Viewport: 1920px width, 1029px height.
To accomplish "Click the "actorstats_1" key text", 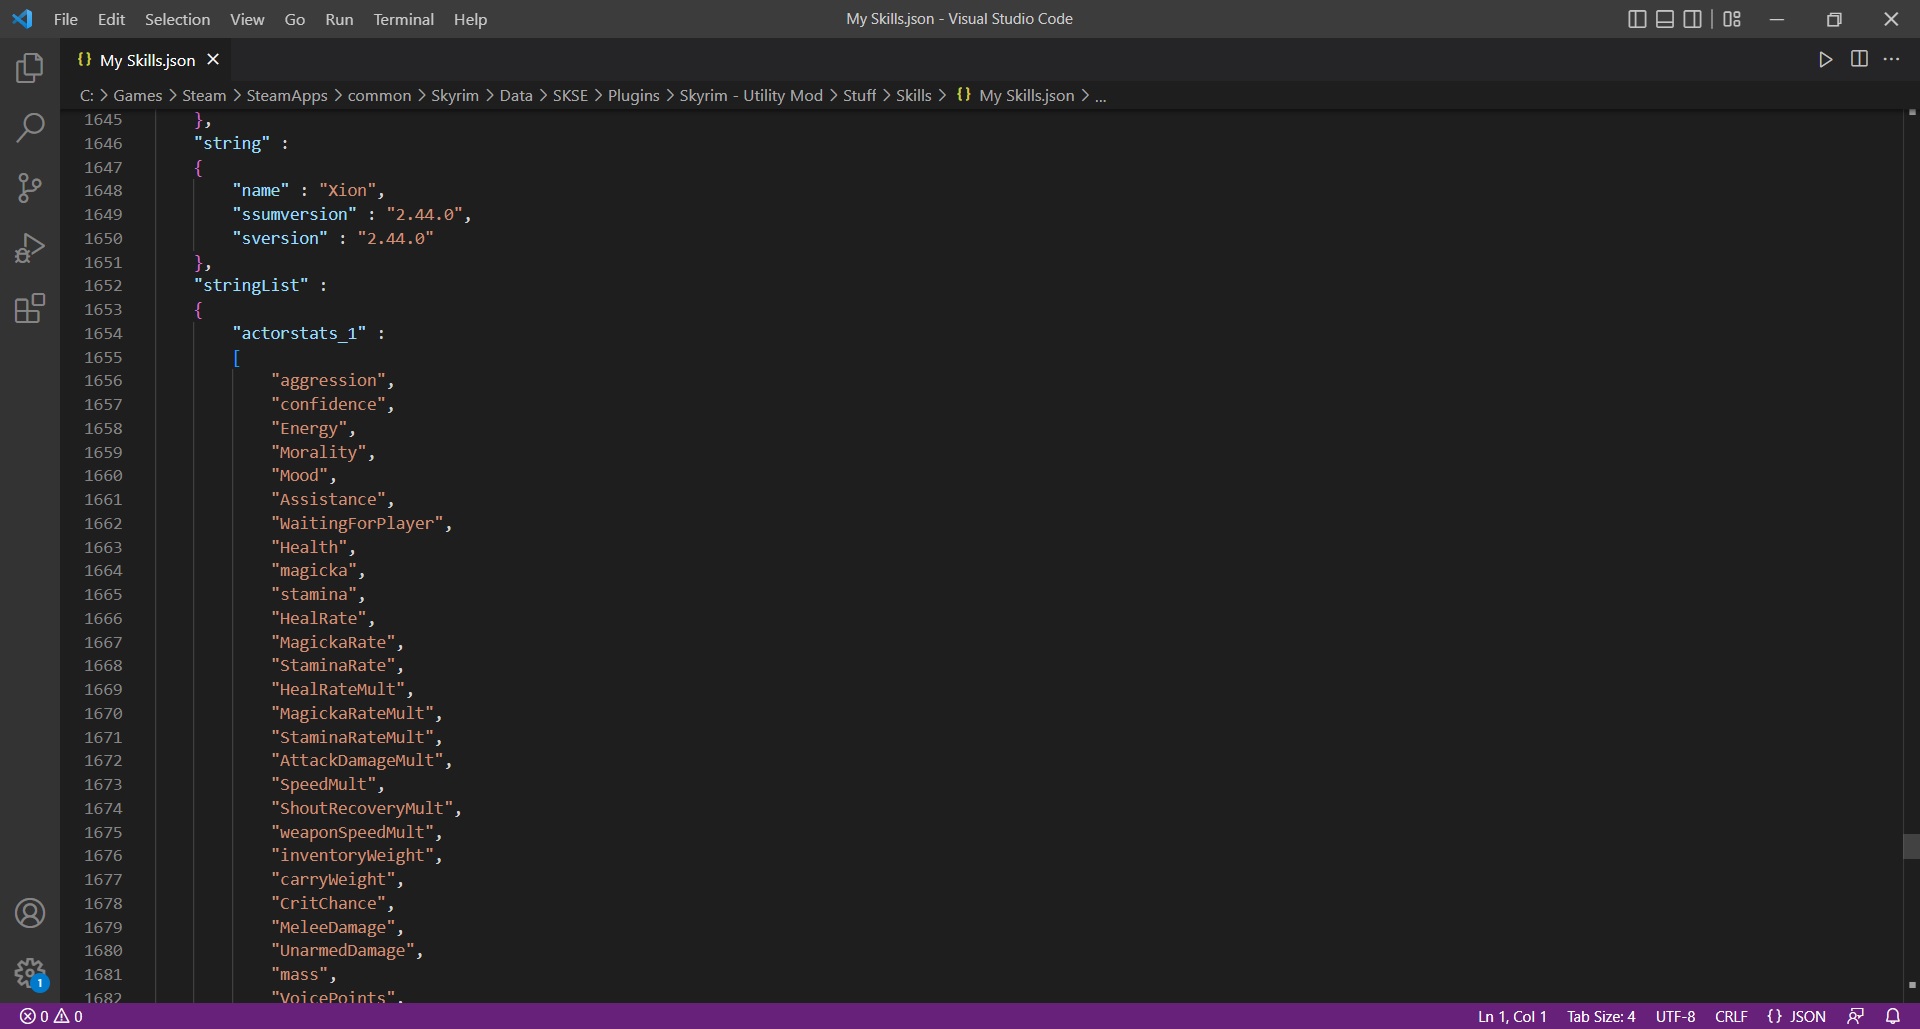I will pyautogui.click(x=299, y=333).
